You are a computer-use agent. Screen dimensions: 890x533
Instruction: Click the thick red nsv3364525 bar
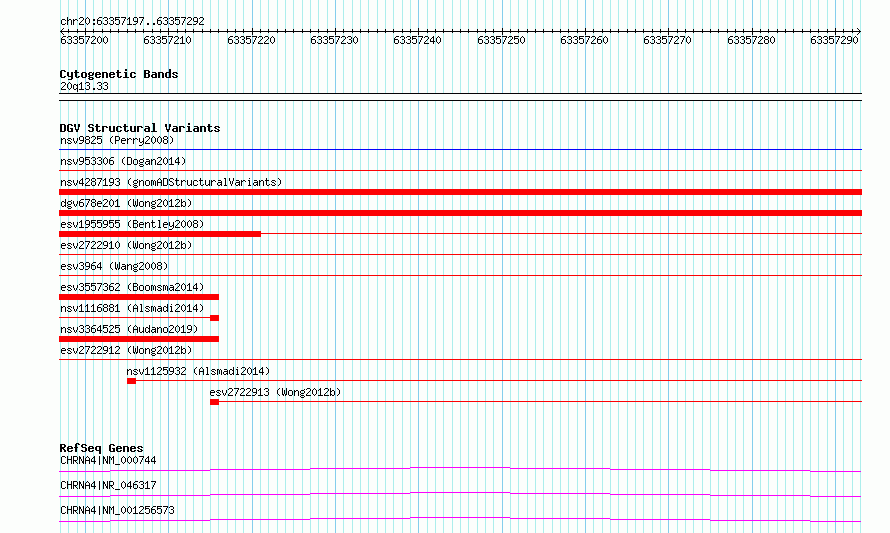click(x=139, y=339)
